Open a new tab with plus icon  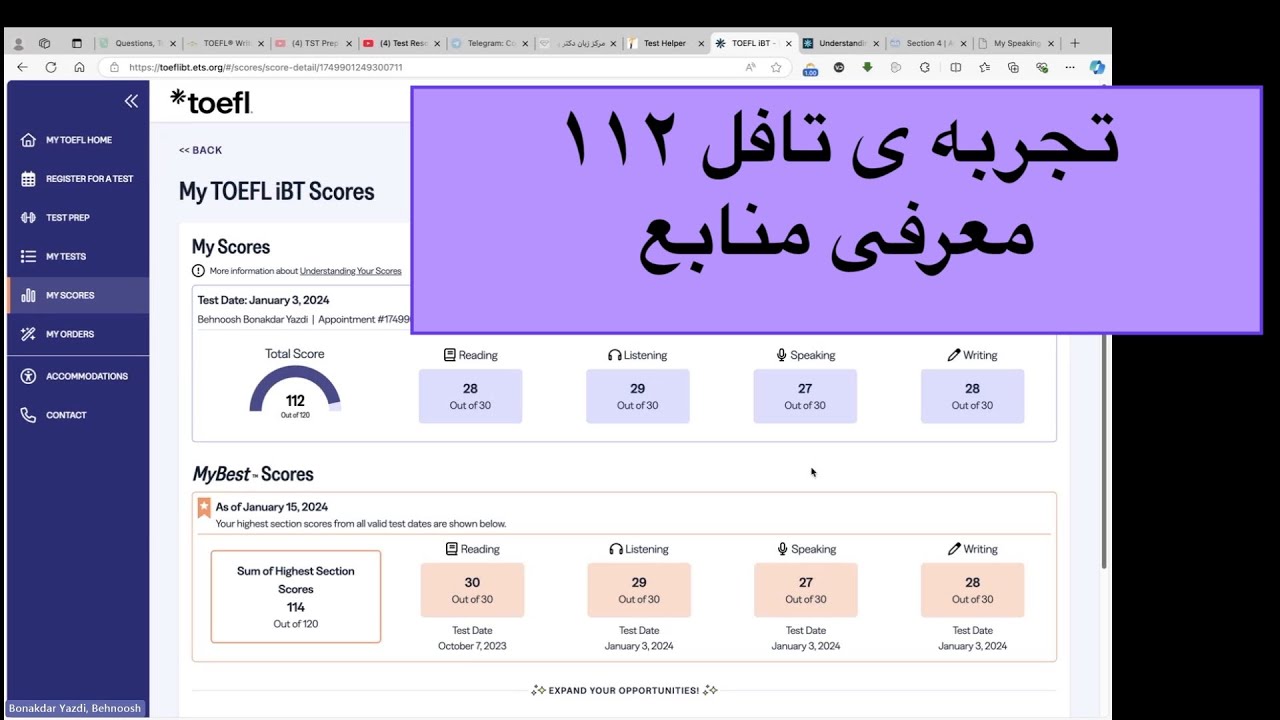(x=1075, y=43)
